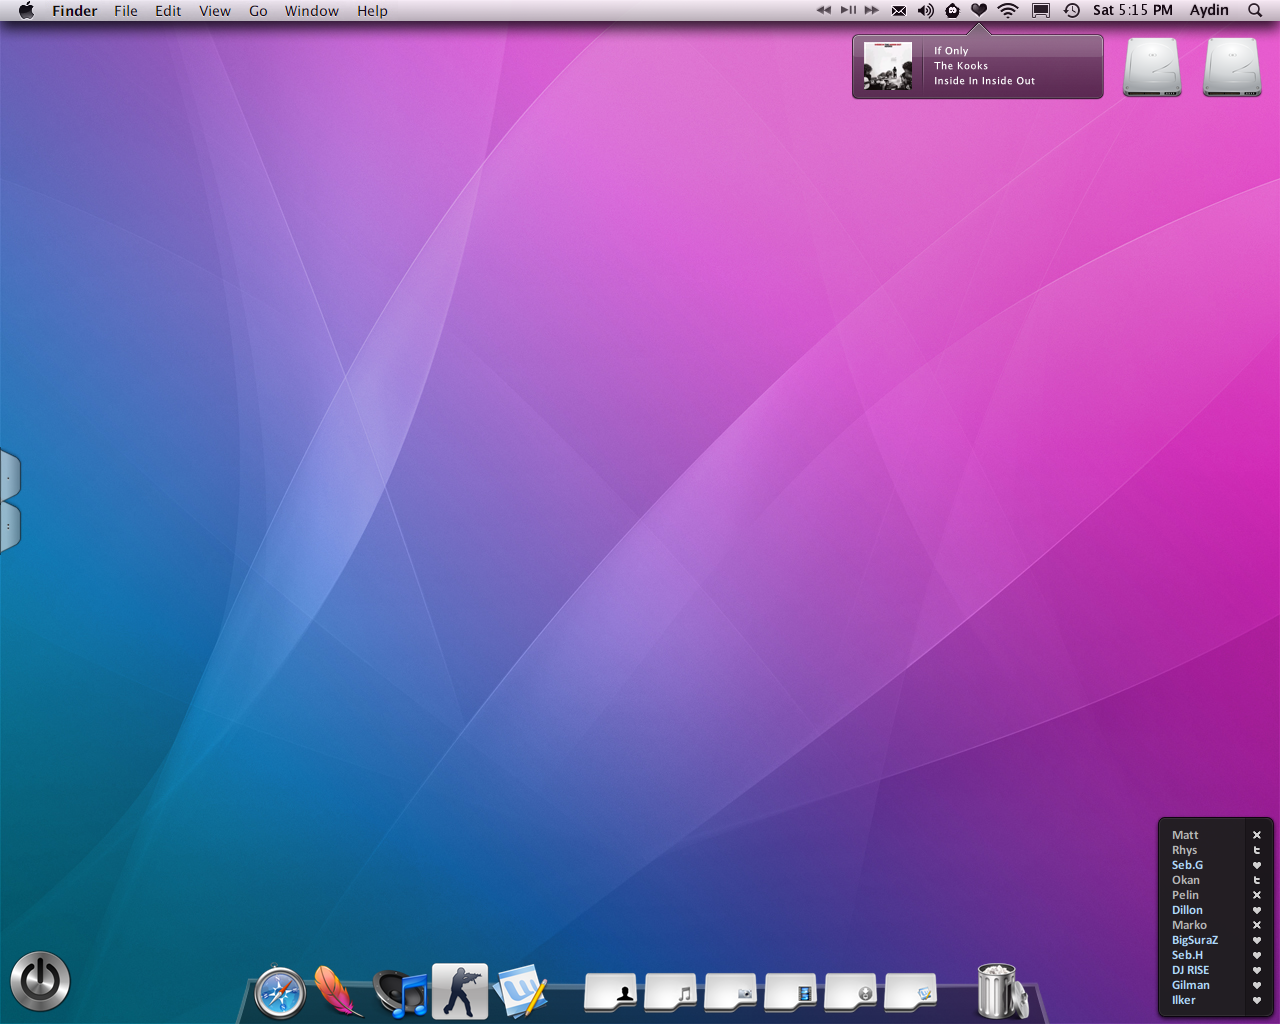Click the song title If Only

point(951,51)
